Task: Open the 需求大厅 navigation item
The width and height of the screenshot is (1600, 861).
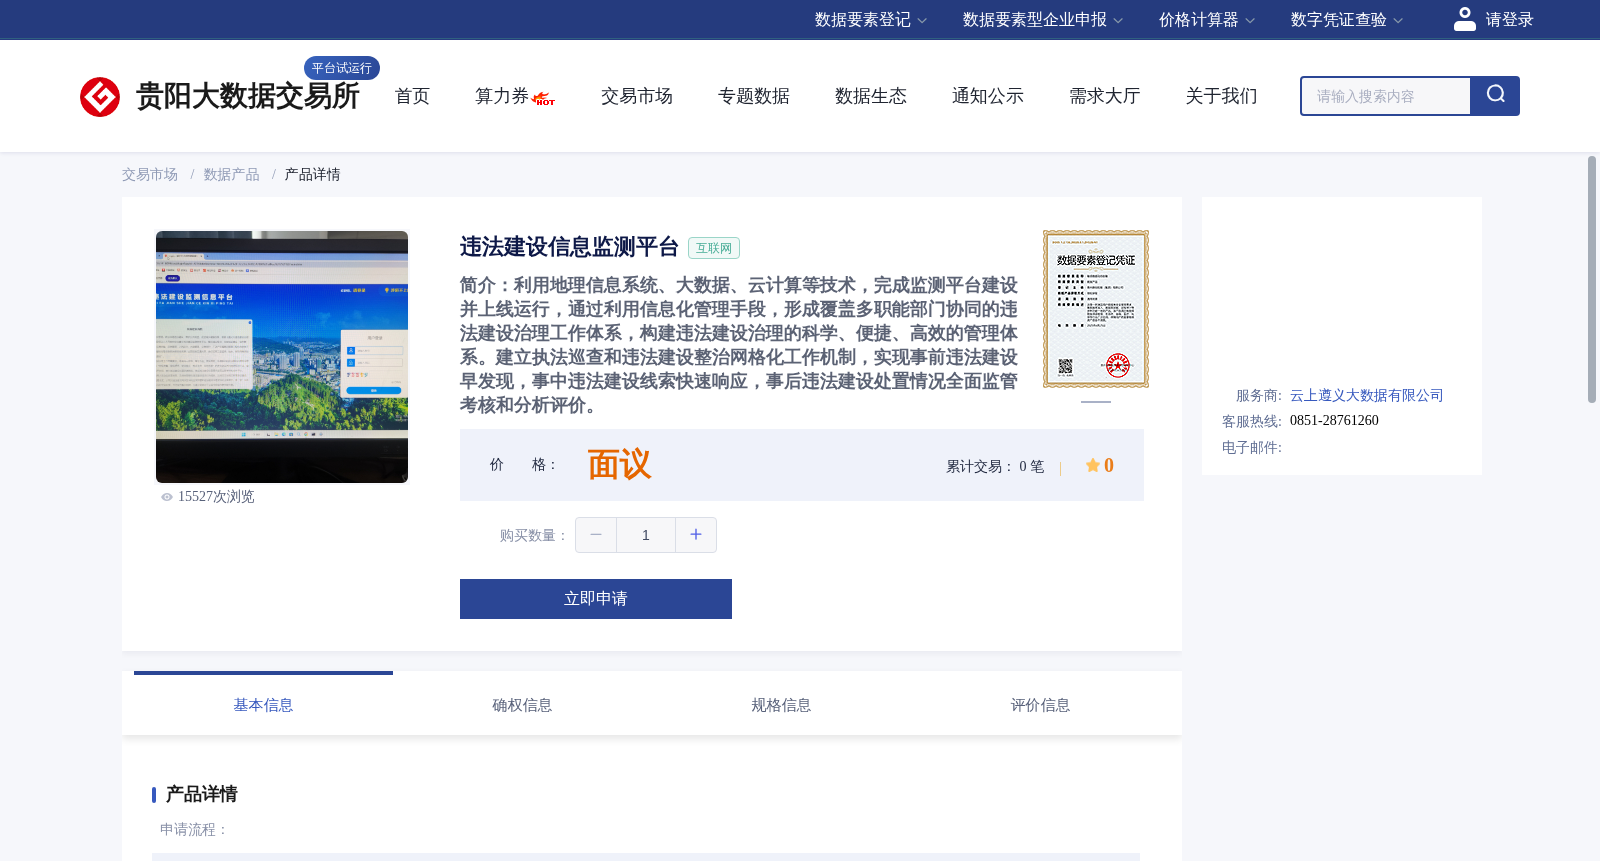Action: point(1105,96)
